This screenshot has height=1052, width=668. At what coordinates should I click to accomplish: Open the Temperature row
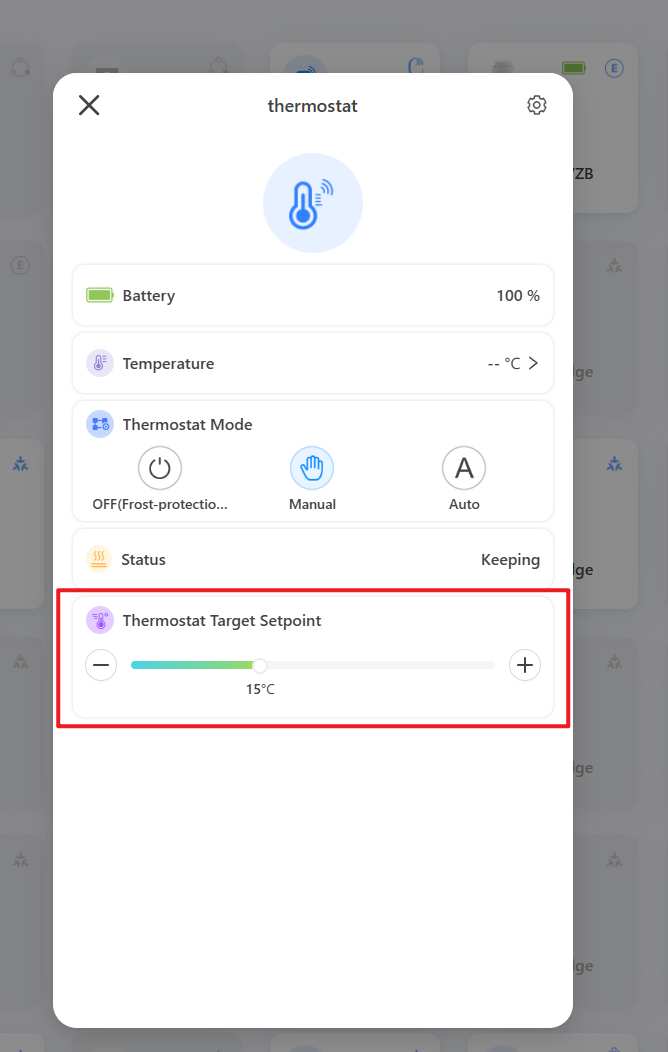pyautogui.click(x=313, y=363)
